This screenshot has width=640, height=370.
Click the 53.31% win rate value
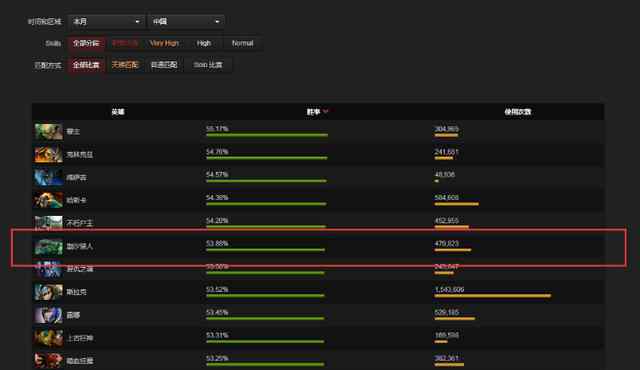tap(217, 335)
